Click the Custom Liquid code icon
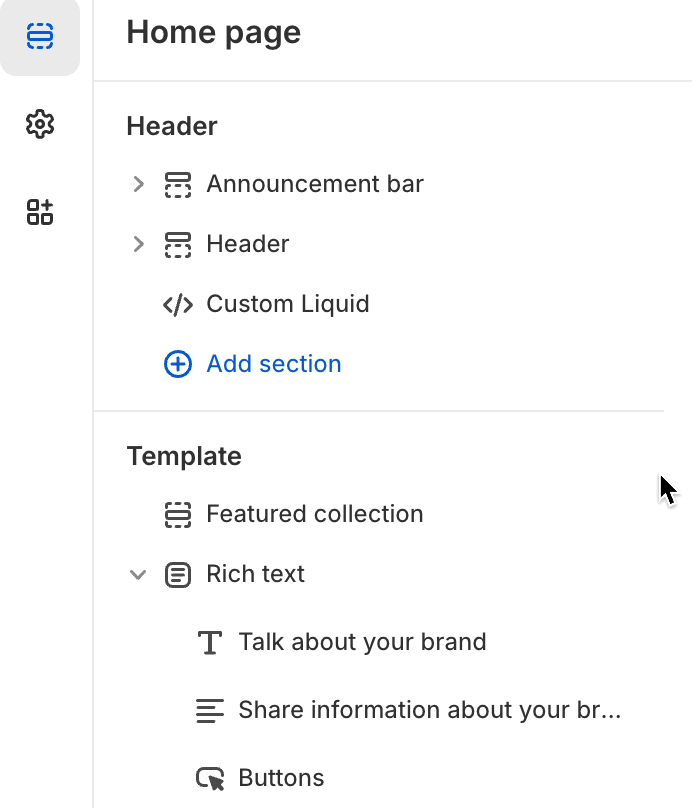 (x=178, y=305)
